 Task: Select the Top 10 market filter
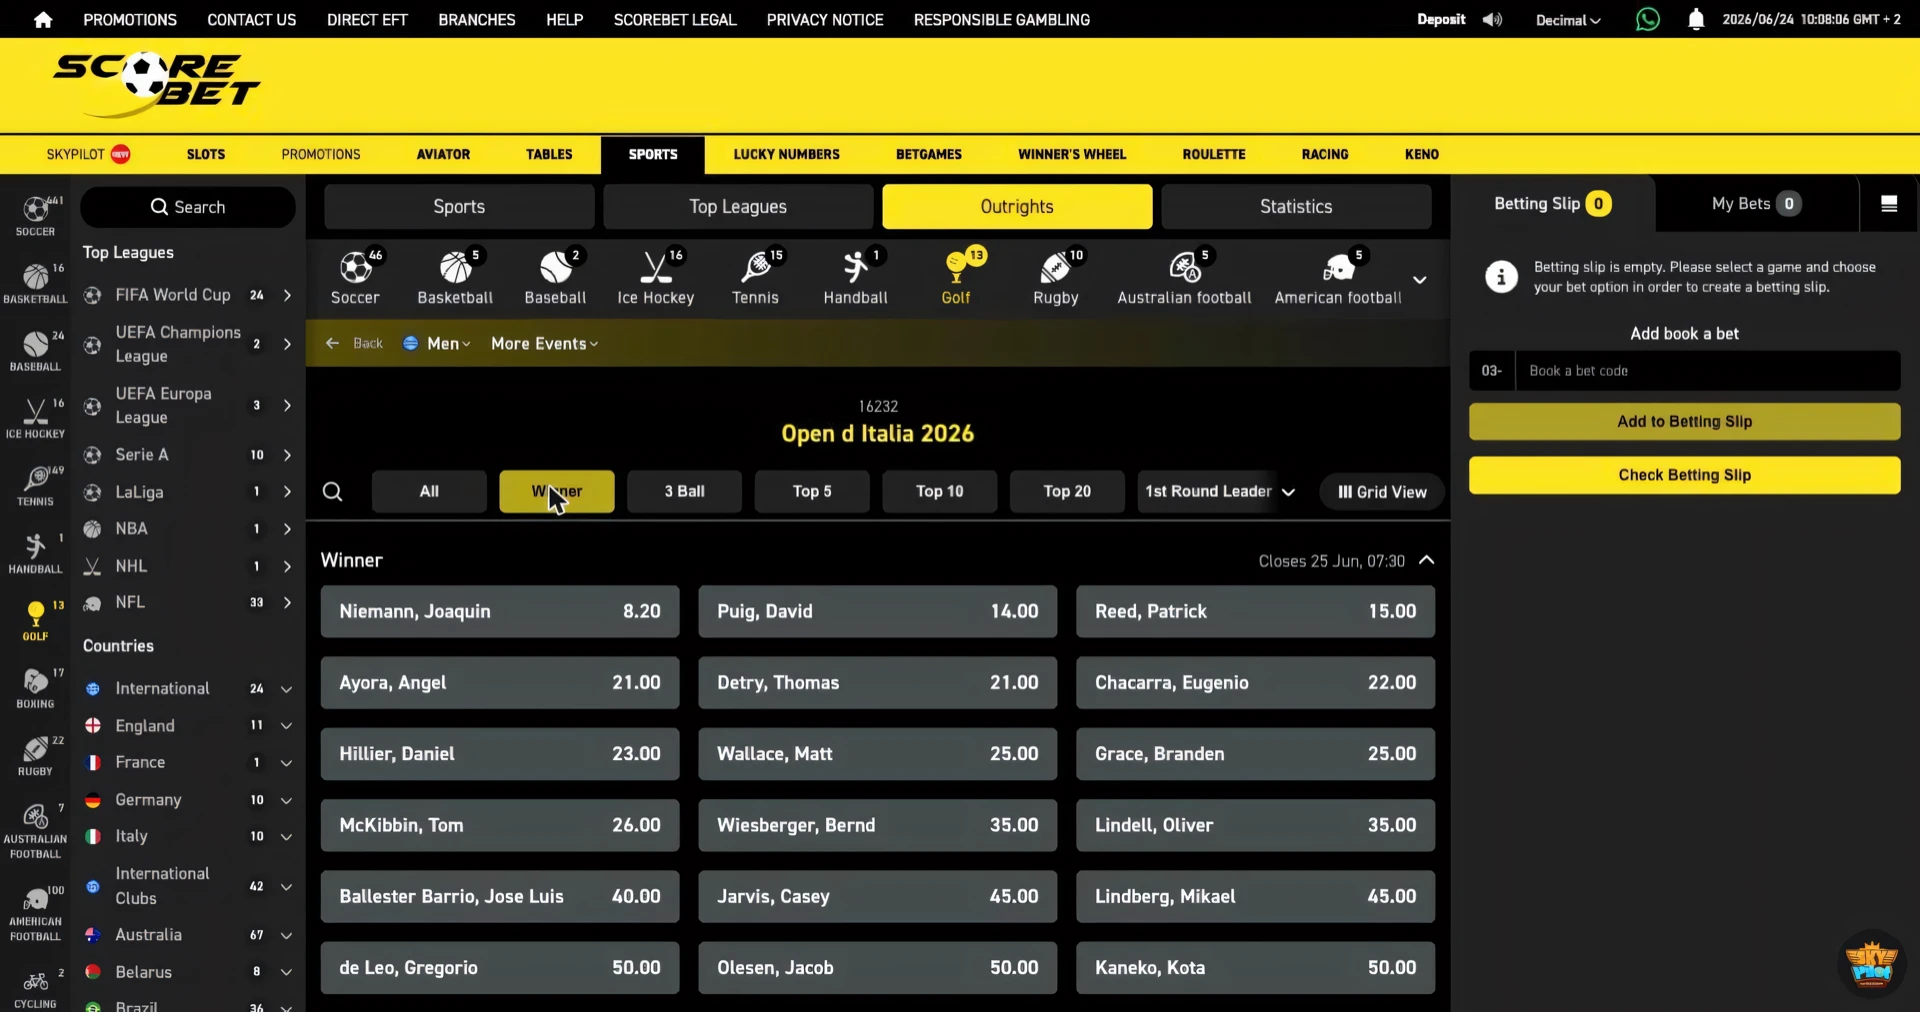point(940,492)
